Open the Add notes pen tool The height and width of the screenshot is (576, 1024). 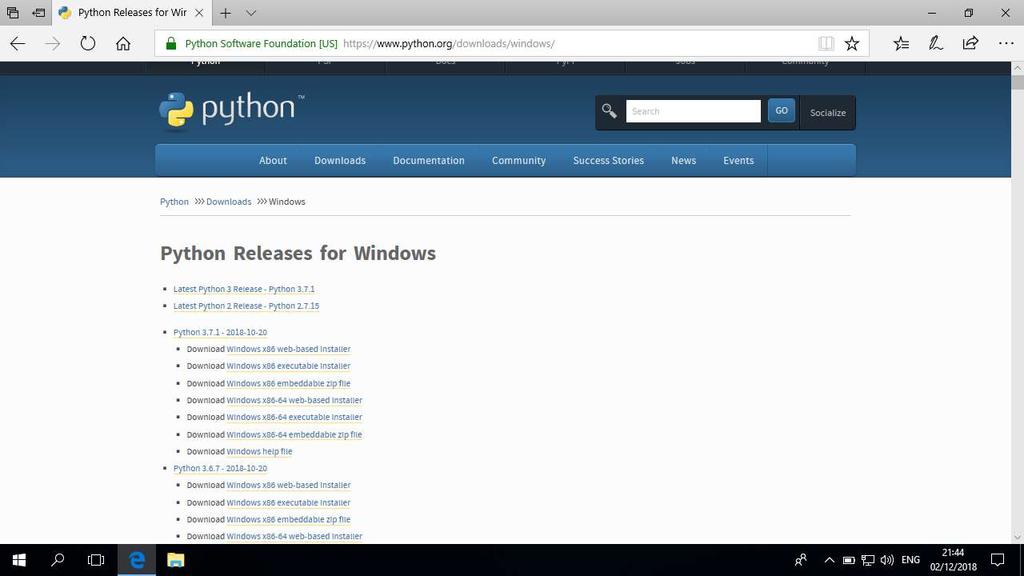(936, 44)
